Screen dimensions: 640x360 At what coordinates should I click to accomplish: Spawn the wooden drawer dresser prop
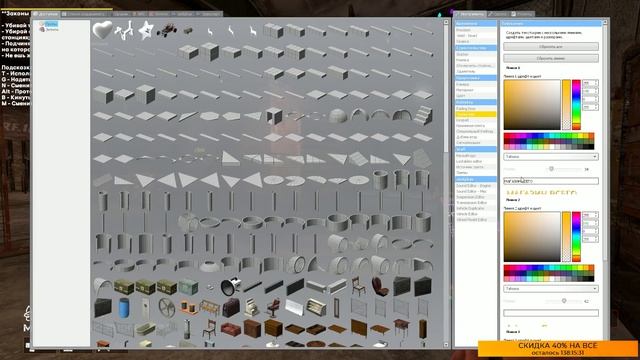pos(273,328)
